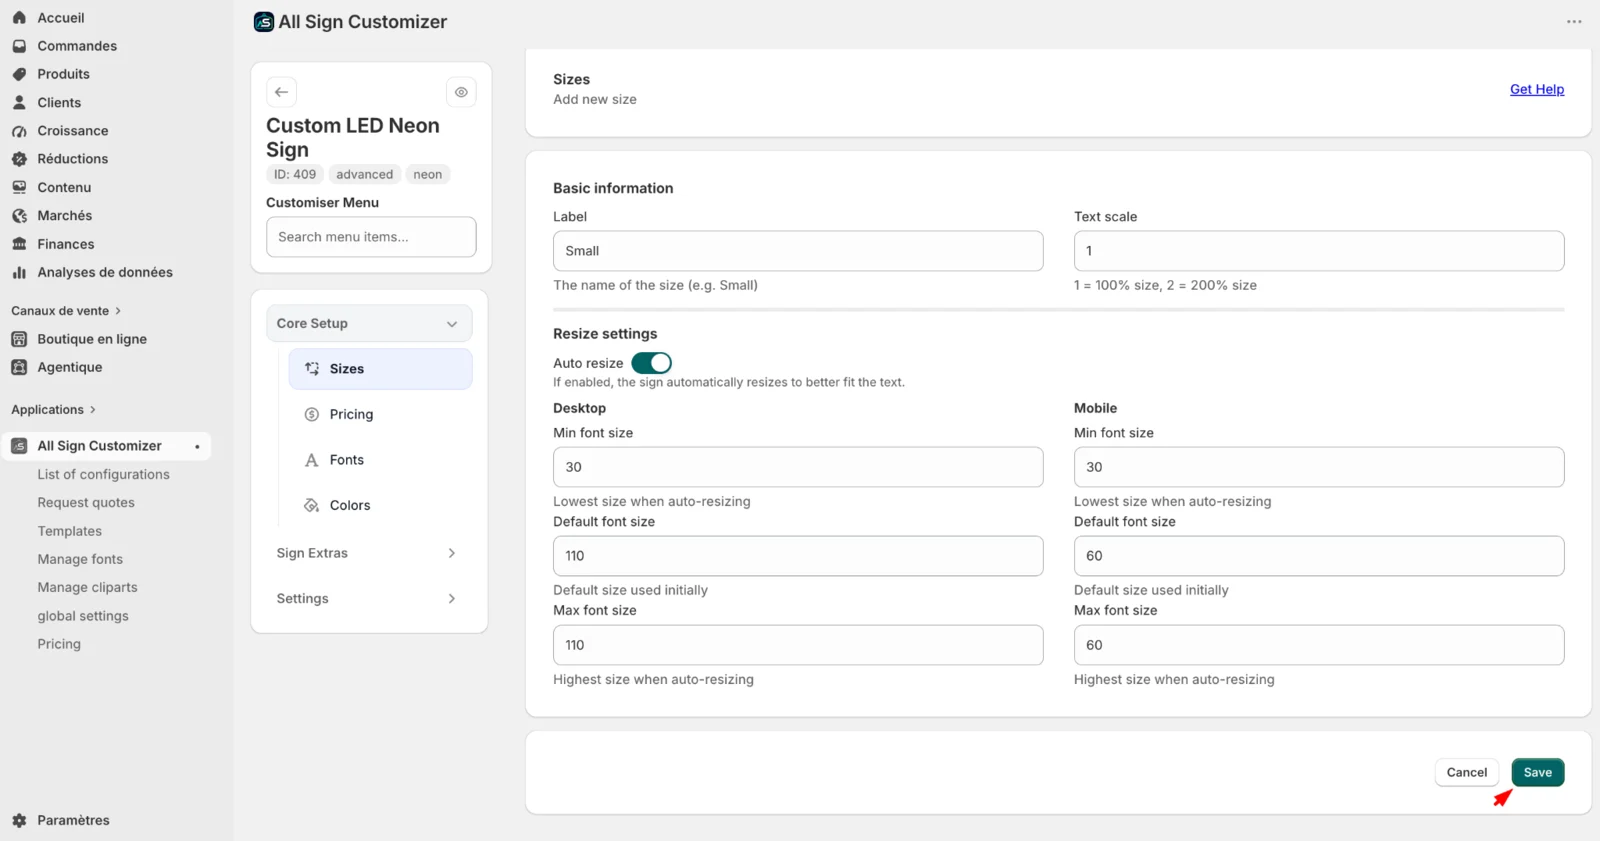Viewport: 1600px width, 841px height.
Task: Collapse the Core Setup section
Action: pyautogui.click(x=369, y=324)
